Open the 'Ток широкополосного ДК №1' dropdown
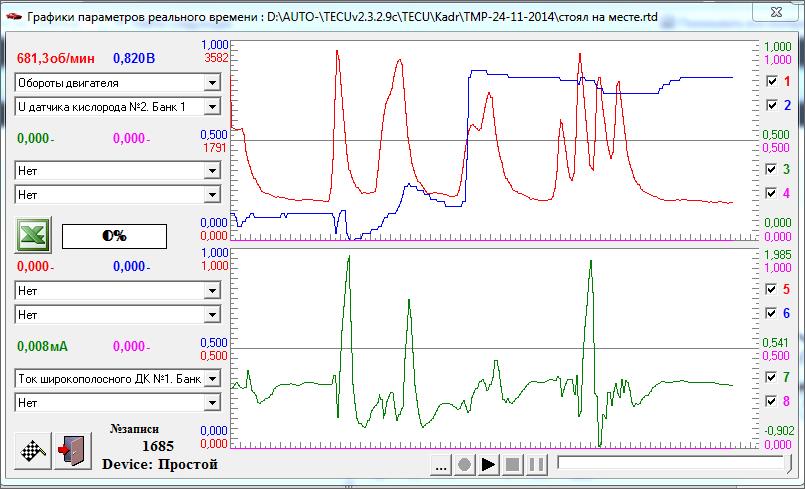The height and width of the screenshot is (489, 805). coord(211,379)
